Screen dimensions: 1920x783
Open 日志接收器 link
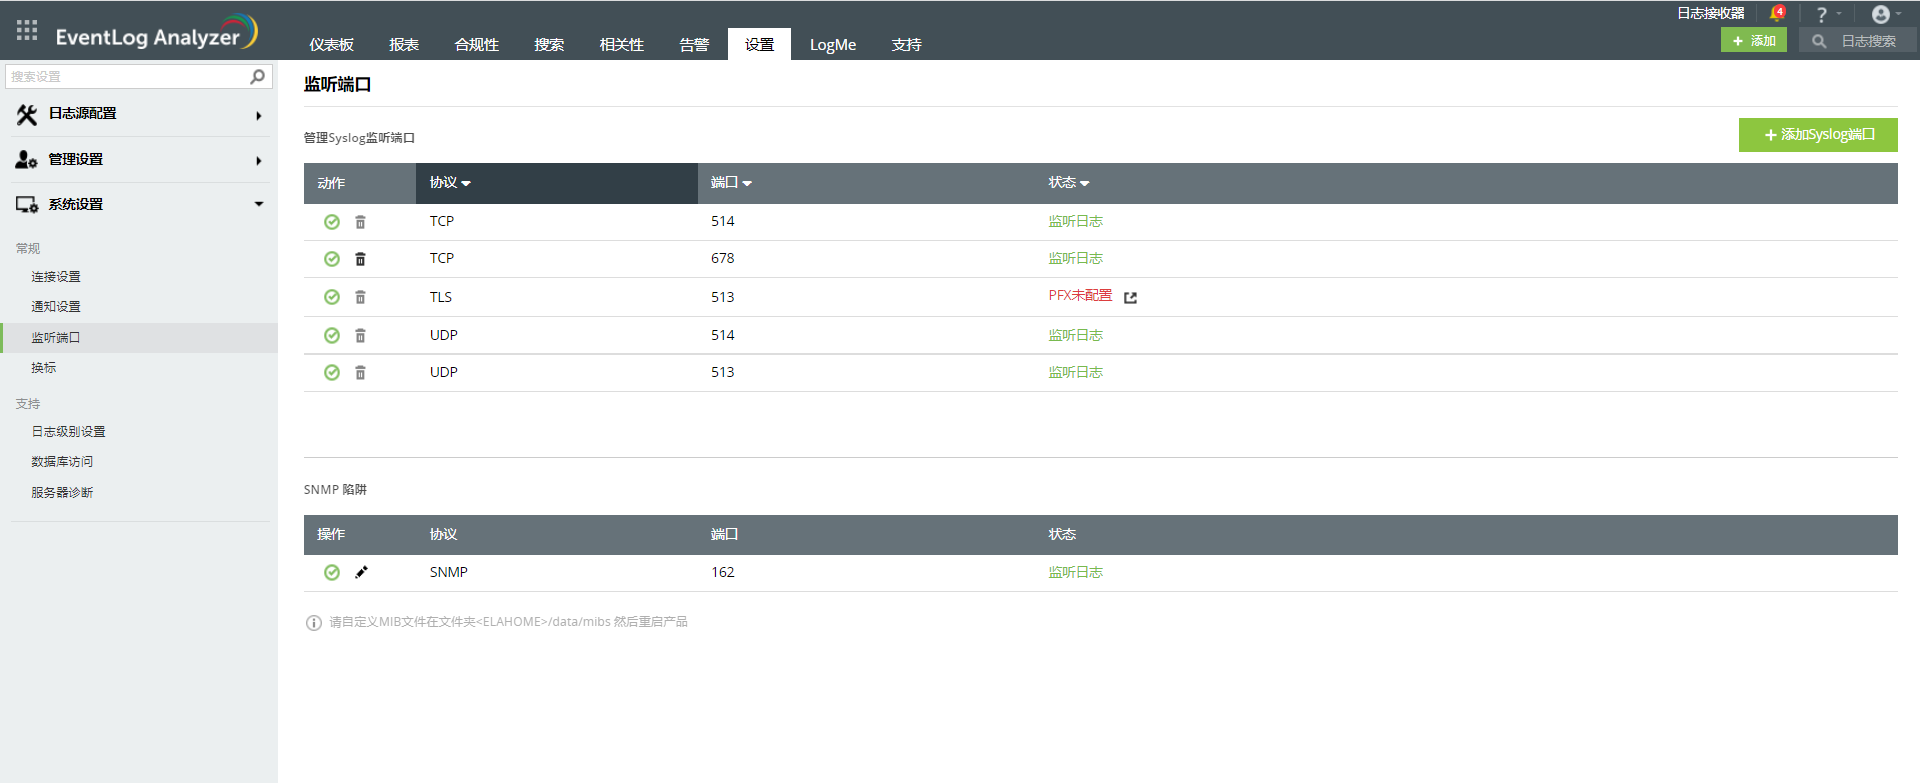click(x=1711, y=13)
